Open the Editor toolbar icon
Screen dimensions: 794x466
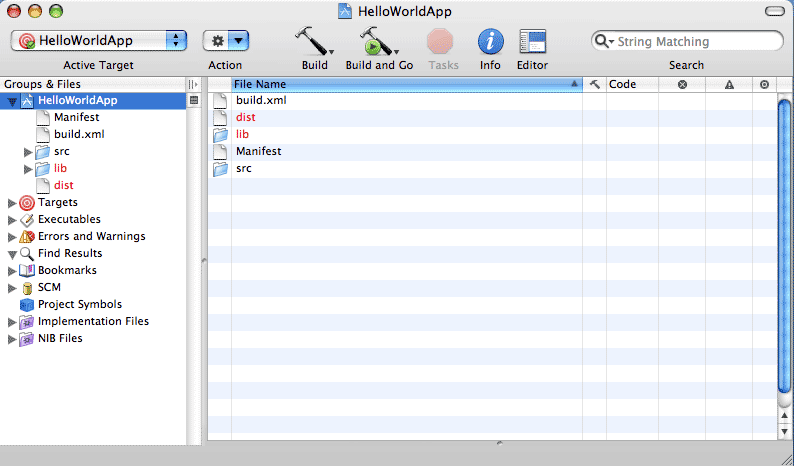click(532, 42)
